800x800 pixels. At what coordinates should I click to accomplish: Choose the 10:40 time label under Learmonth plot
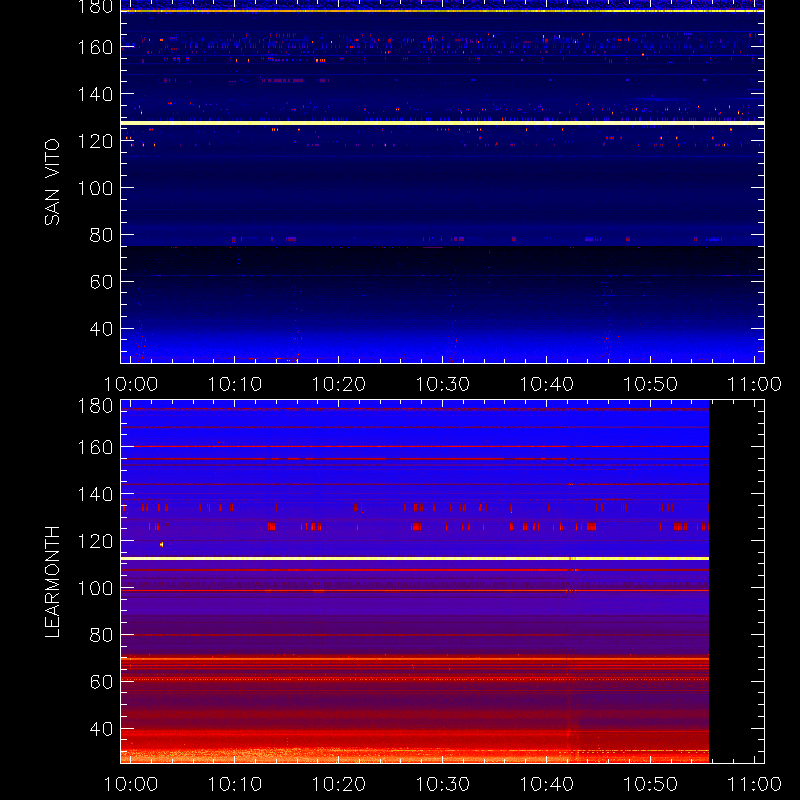pos(547,784)
